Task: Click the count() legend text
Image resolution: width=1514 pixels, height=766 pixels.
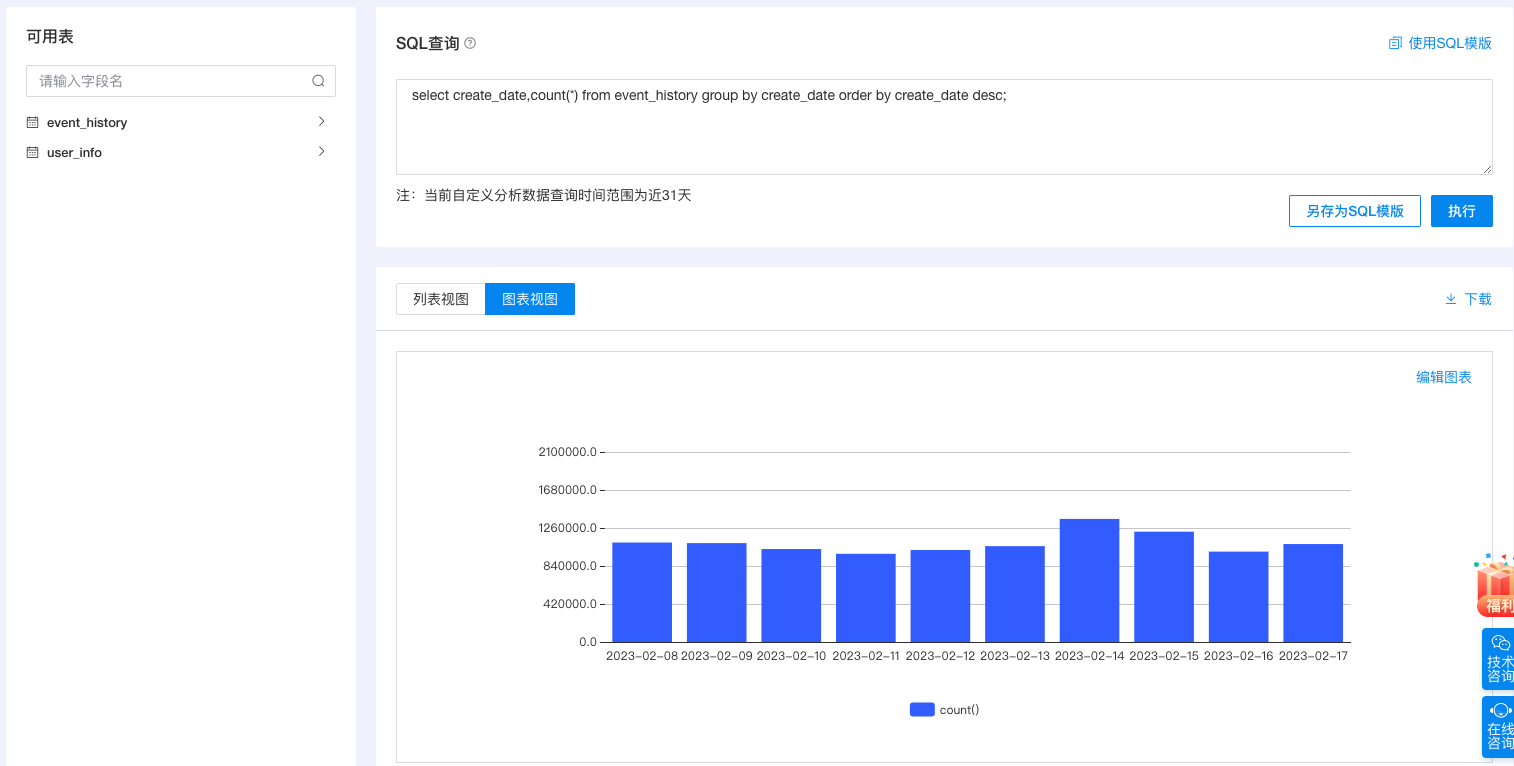Action: tap(959, 709)
